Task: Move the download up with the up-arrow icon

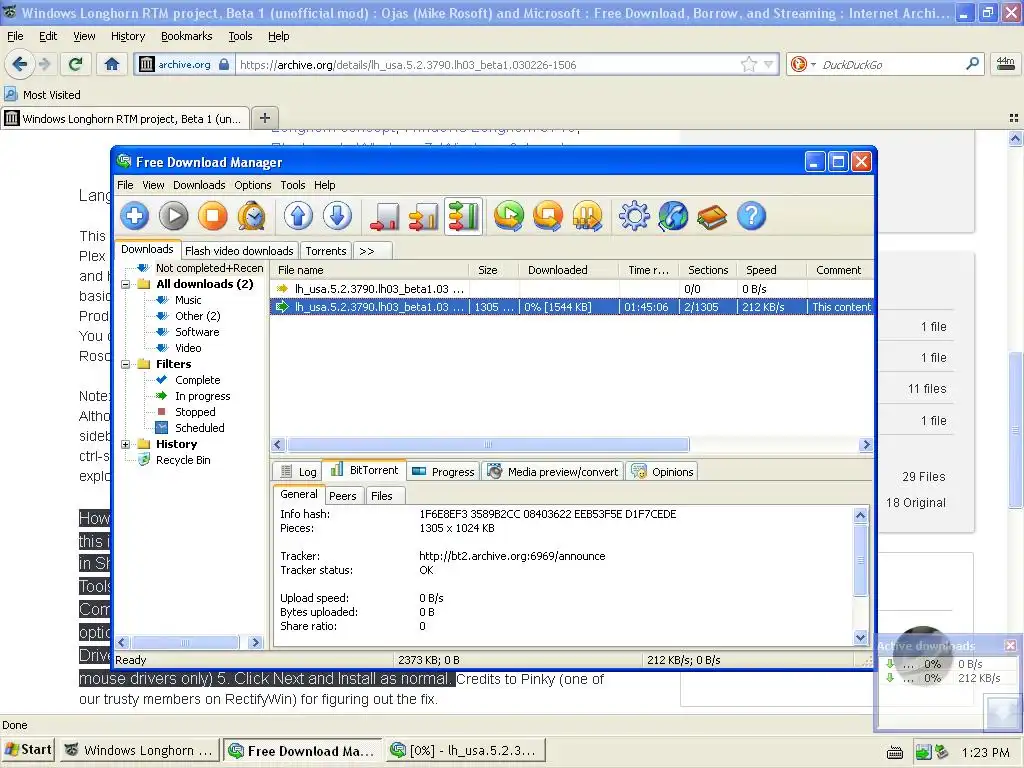Action: (298, 216)
